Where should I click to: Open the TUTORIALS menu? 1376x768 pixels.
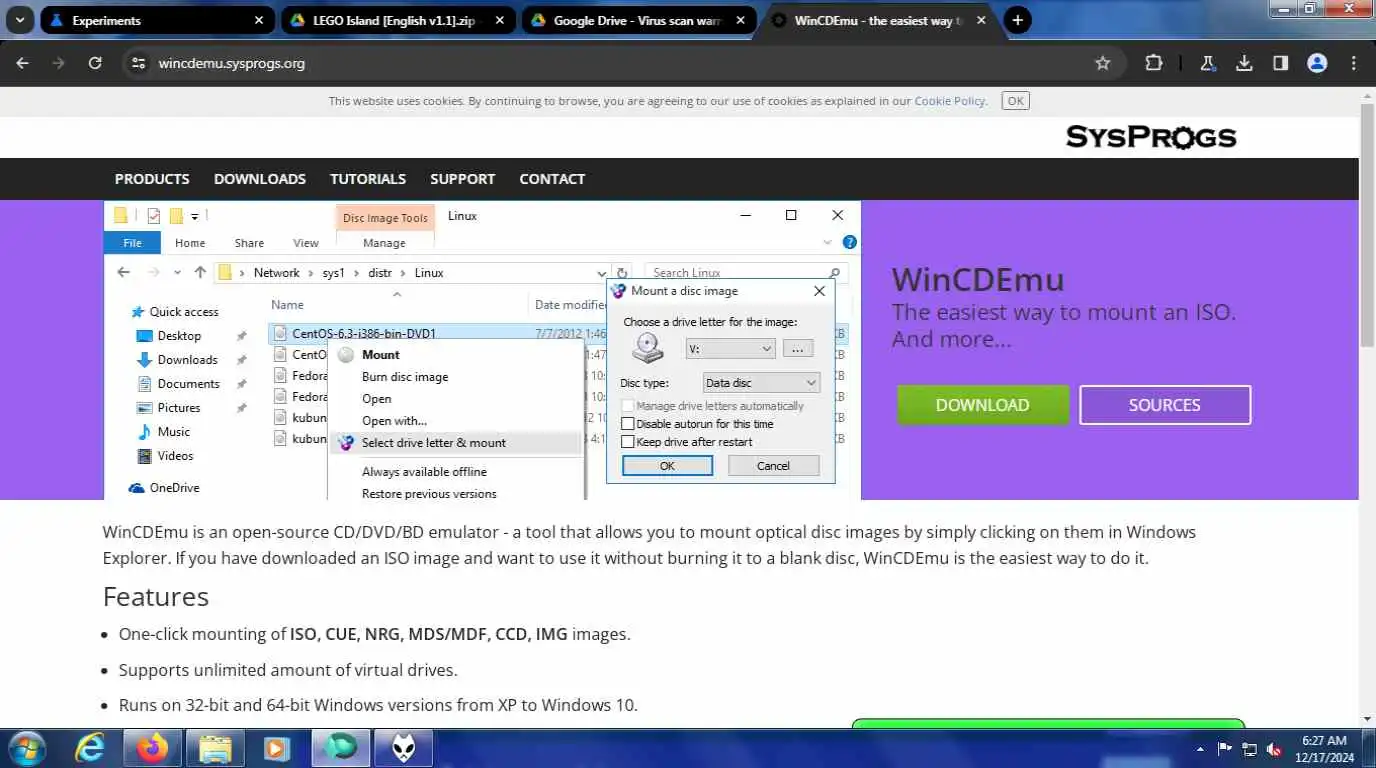[x=368, y=179]
